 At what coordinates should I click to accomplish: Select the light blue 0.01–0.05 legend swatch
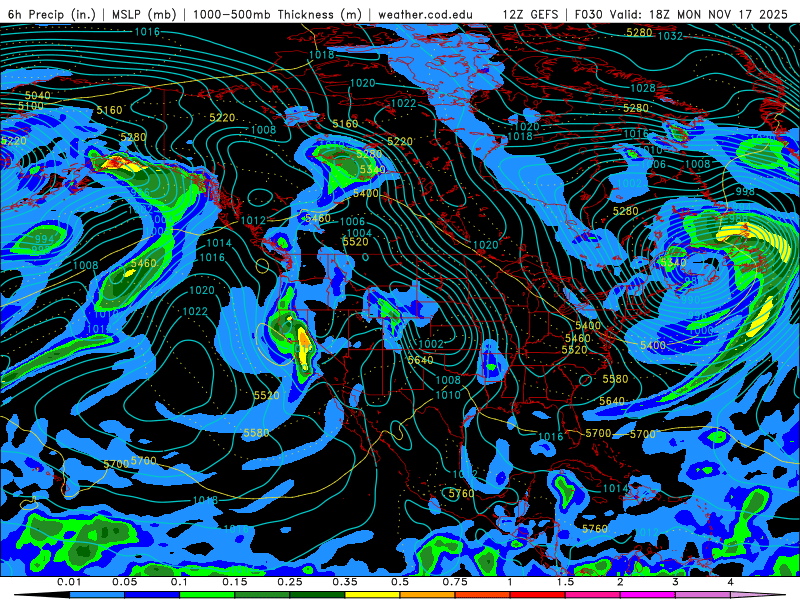[97, 595]
